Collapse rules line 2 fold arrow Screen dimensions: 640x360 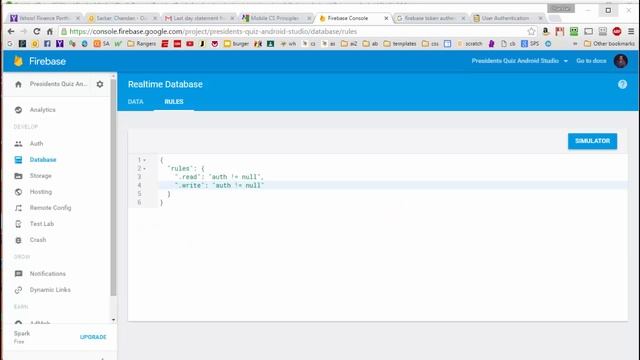(144, 169)
